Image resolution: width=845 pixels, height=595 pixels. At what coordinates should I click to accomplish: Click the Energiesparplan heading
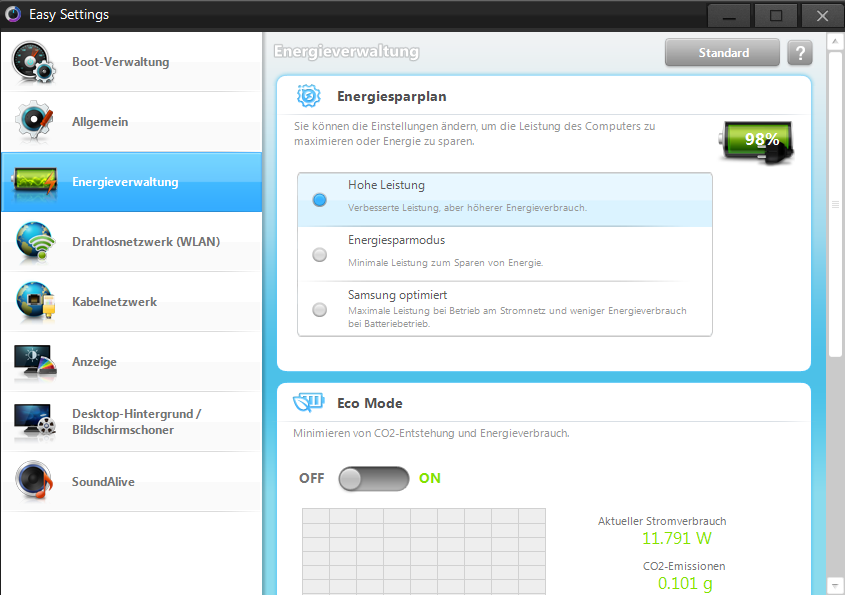(x=392, y=96)
